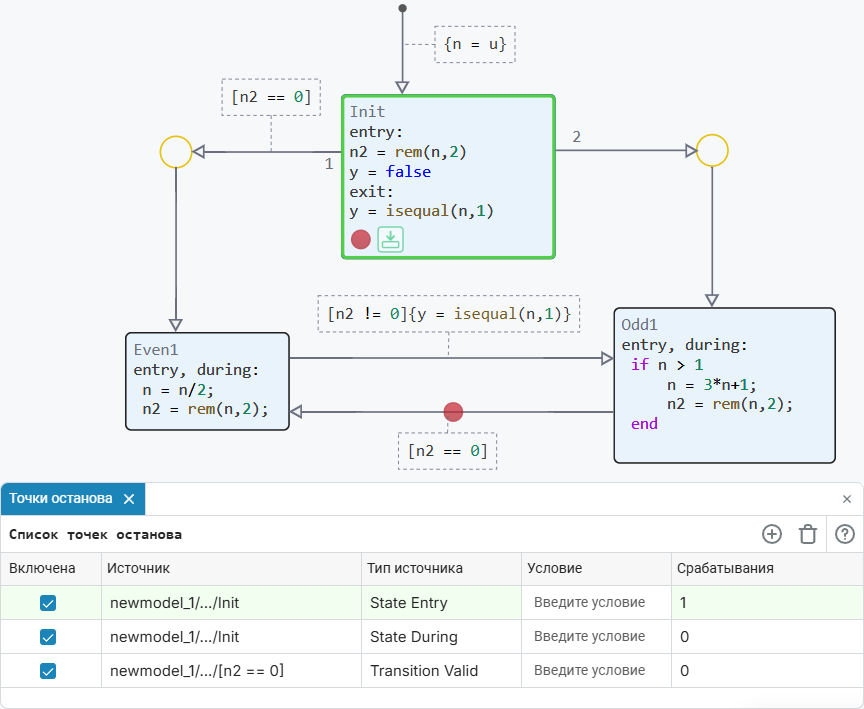The width and height of the screenshot is (864, 709).
Task: Click condition field for State During row
Action: click(x=596, y=637)
